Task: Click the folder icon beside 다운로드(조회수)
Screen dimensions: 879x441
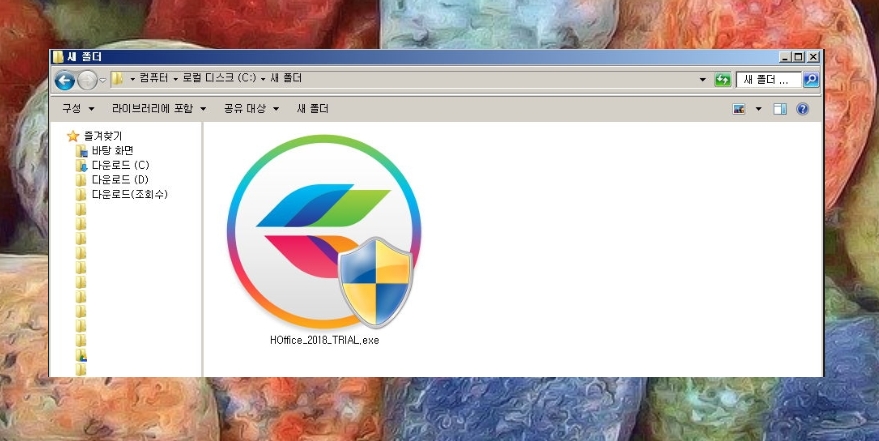Action: [x=82, y=194]
